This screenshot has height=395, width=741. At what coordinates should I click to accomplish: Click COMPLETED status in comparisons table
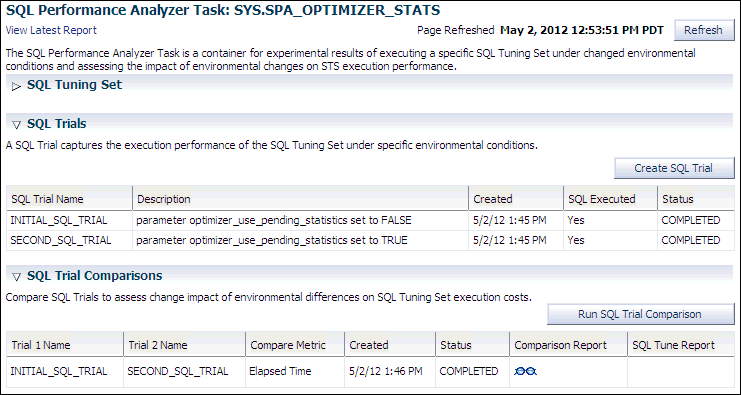coord(469,371)
